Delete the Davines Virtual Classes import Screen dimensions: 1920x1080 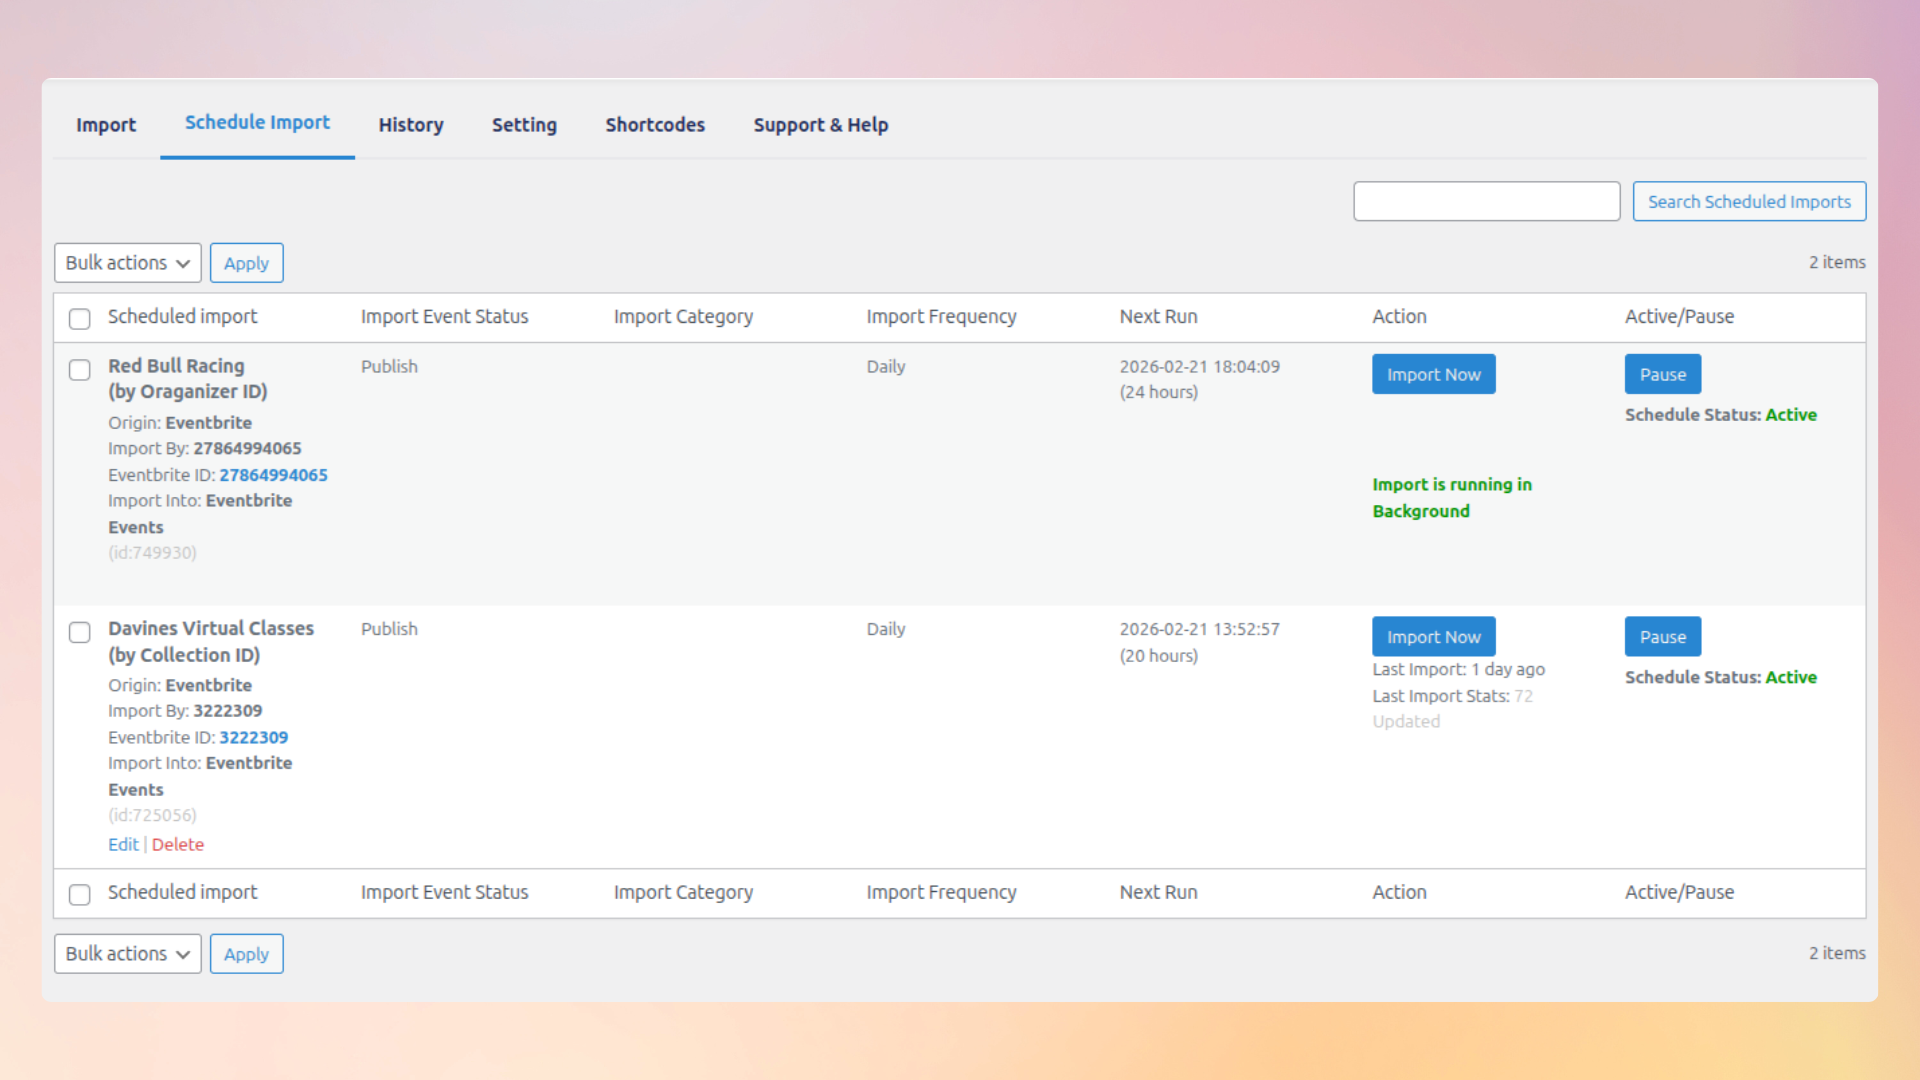click(x=178, y=844)
